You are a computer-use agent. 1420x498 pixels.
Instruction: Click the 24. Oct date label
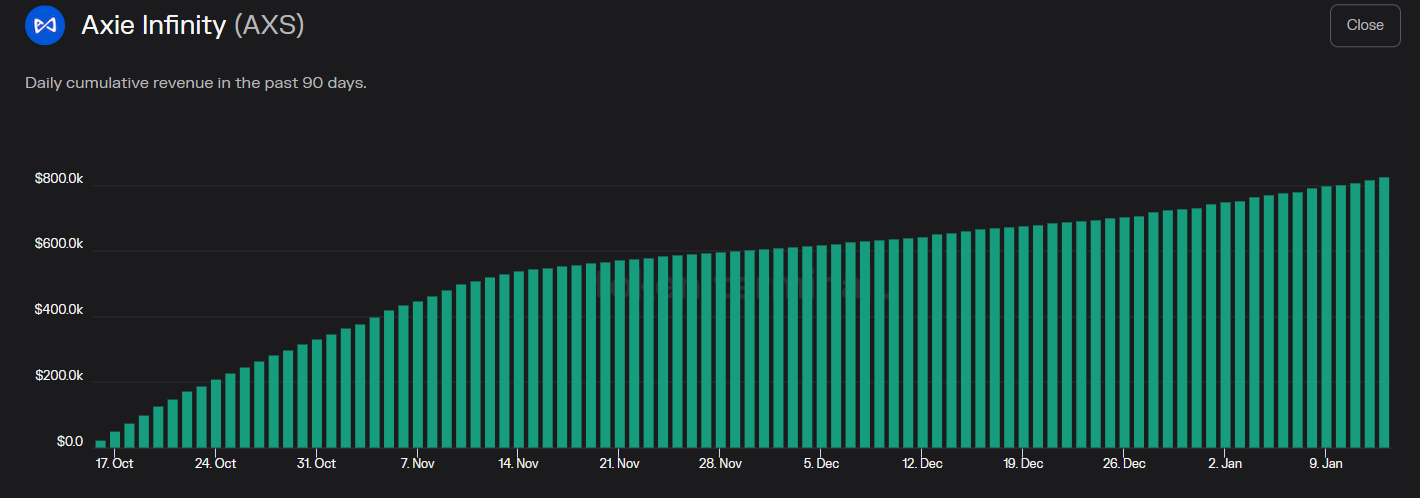215,464
